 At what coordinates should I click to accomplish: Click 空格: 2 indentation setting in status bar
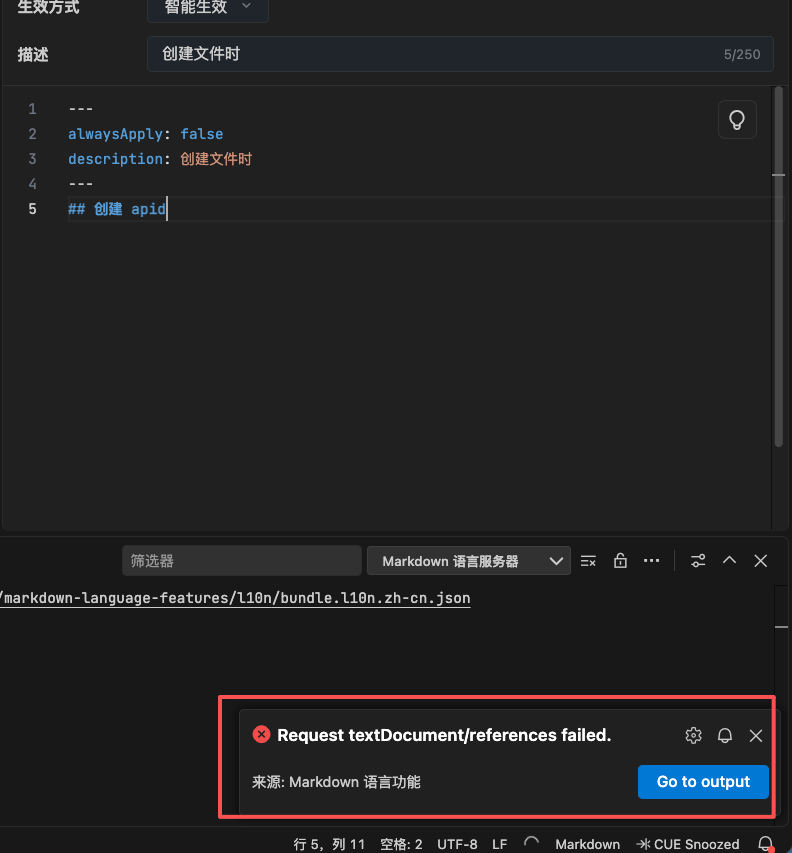[x=401, y=844]
